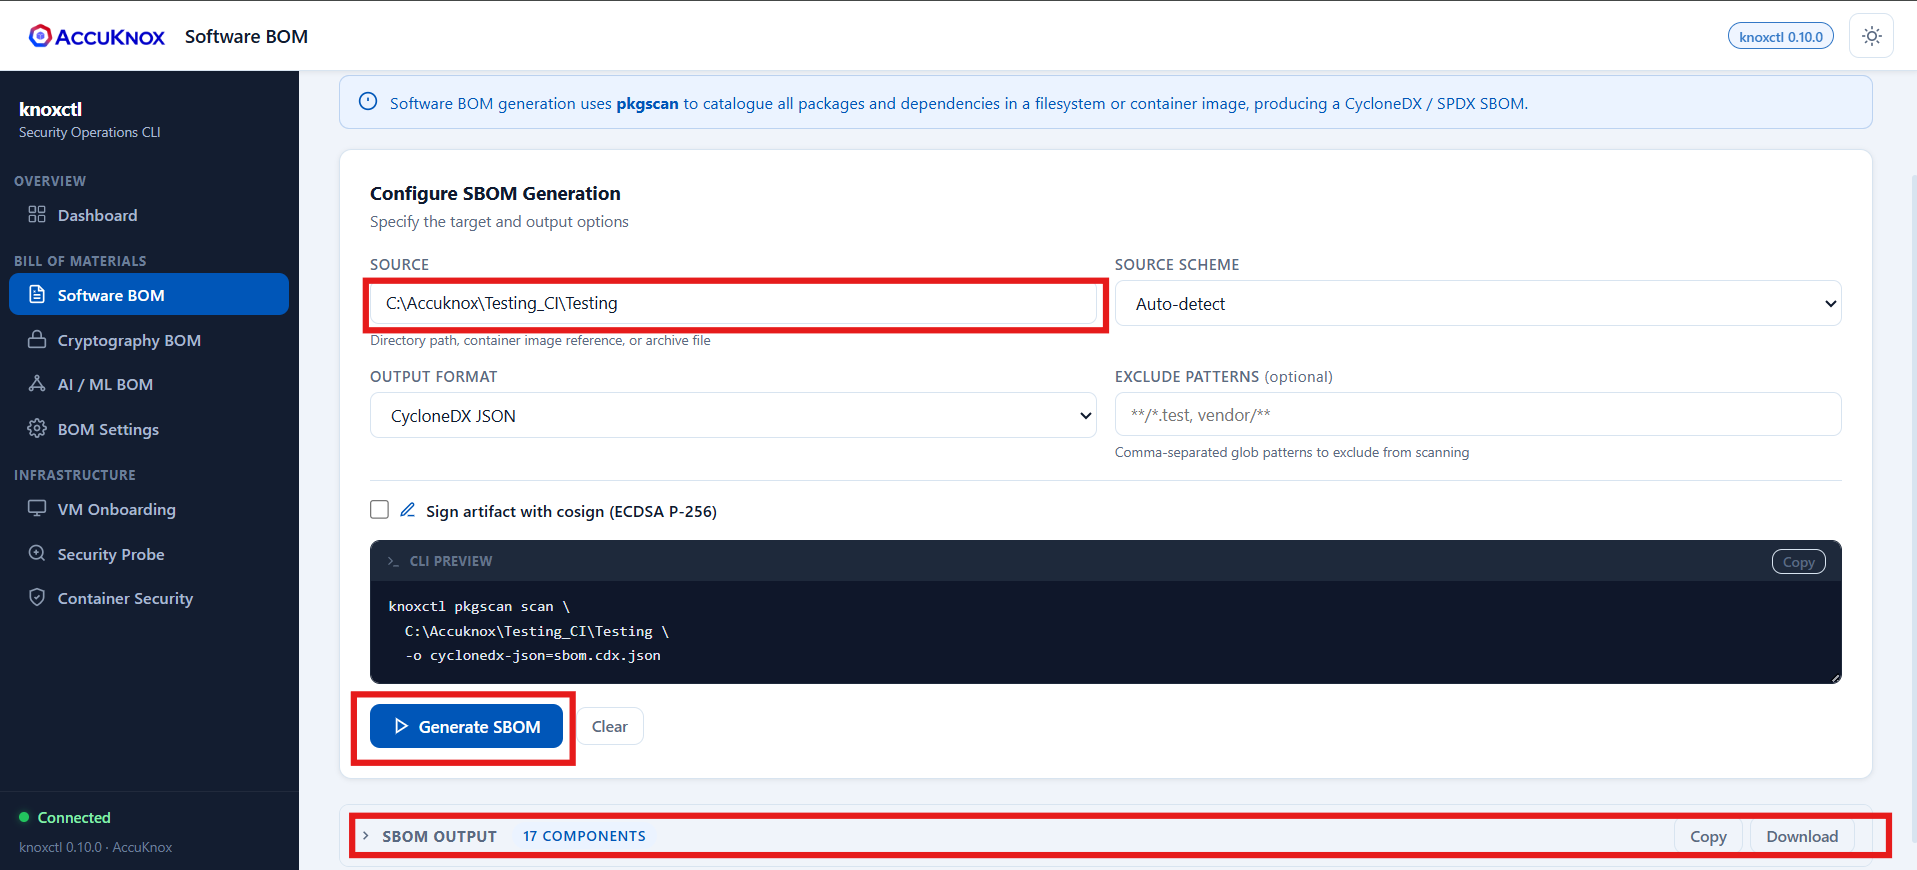The height and width of the screenshot is (870, 1917).
Task: Open Security Probe page
Action: click(149, 554)
